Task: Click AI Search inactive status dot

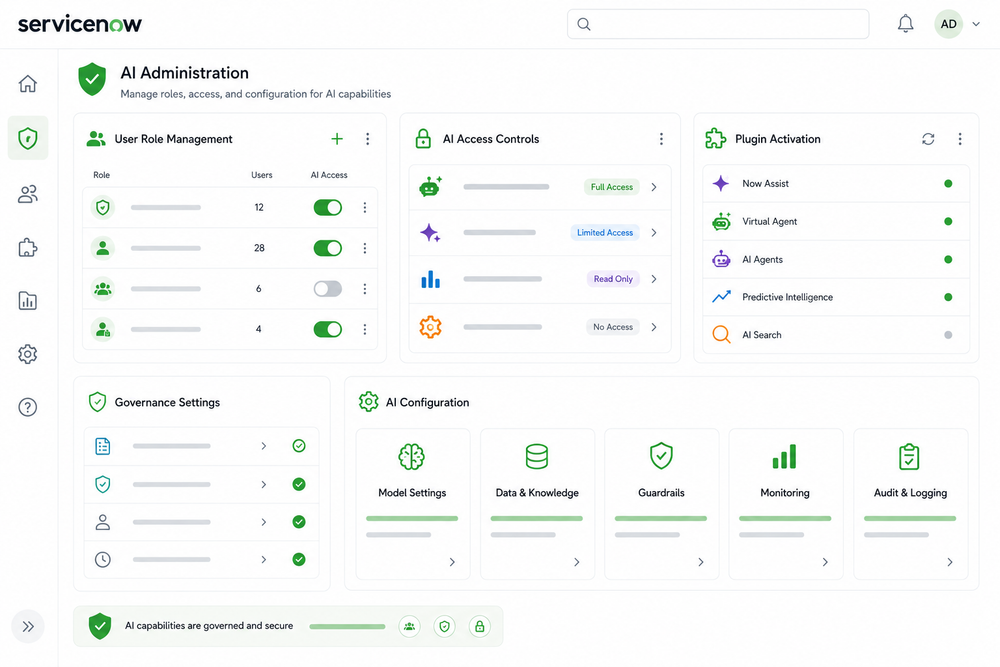Action: click(948, 335)
